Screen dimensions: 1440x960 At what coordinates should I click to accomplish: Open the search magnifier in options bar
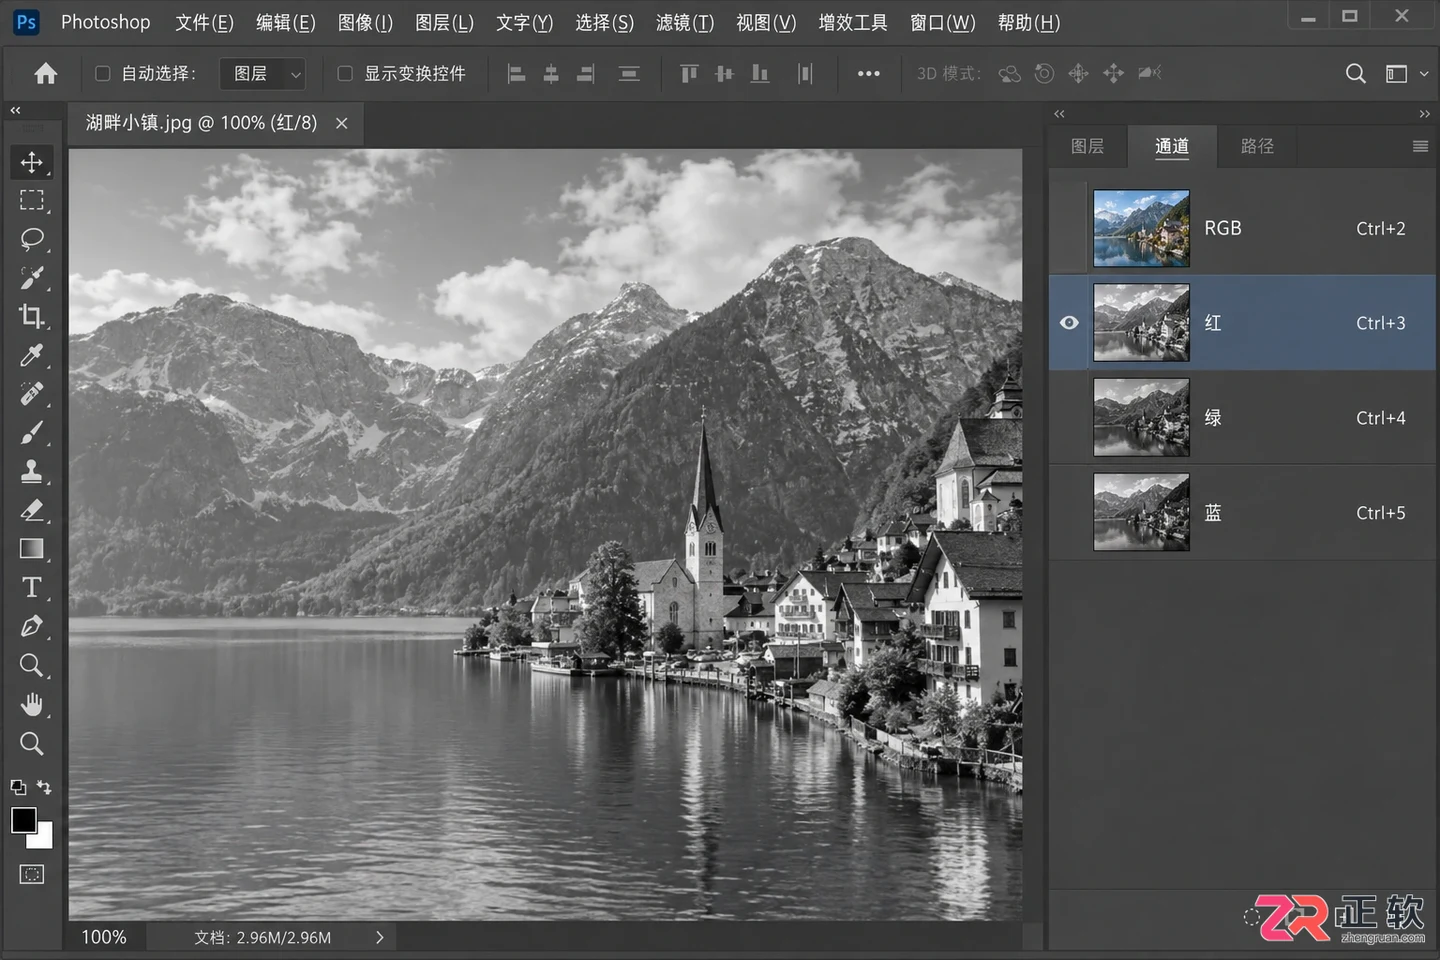tap(1355, 73)
